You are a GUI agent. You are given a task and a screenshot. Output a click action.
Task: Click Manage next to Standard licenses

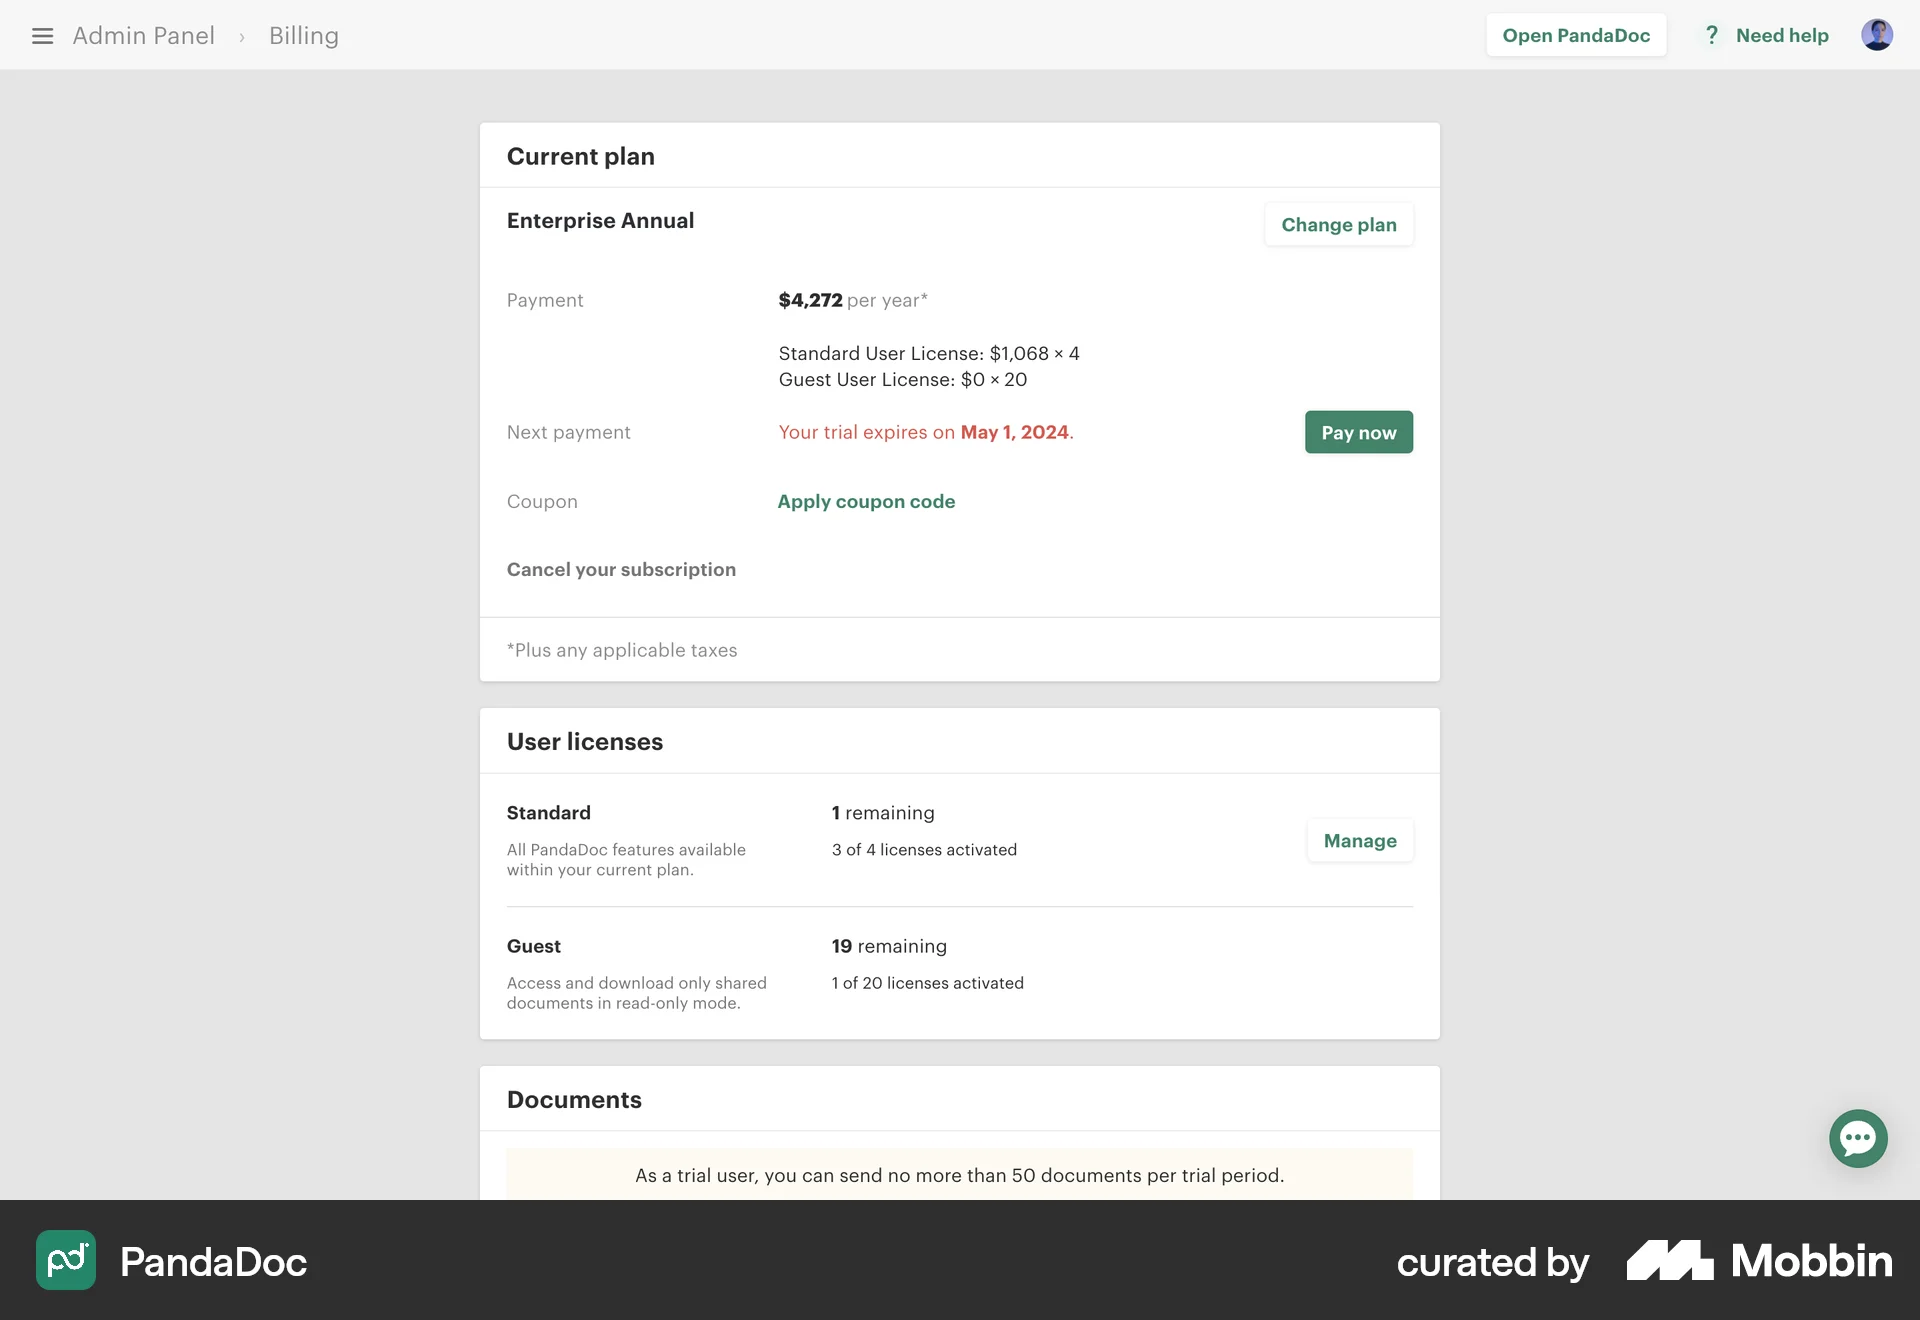point(1359,840)
